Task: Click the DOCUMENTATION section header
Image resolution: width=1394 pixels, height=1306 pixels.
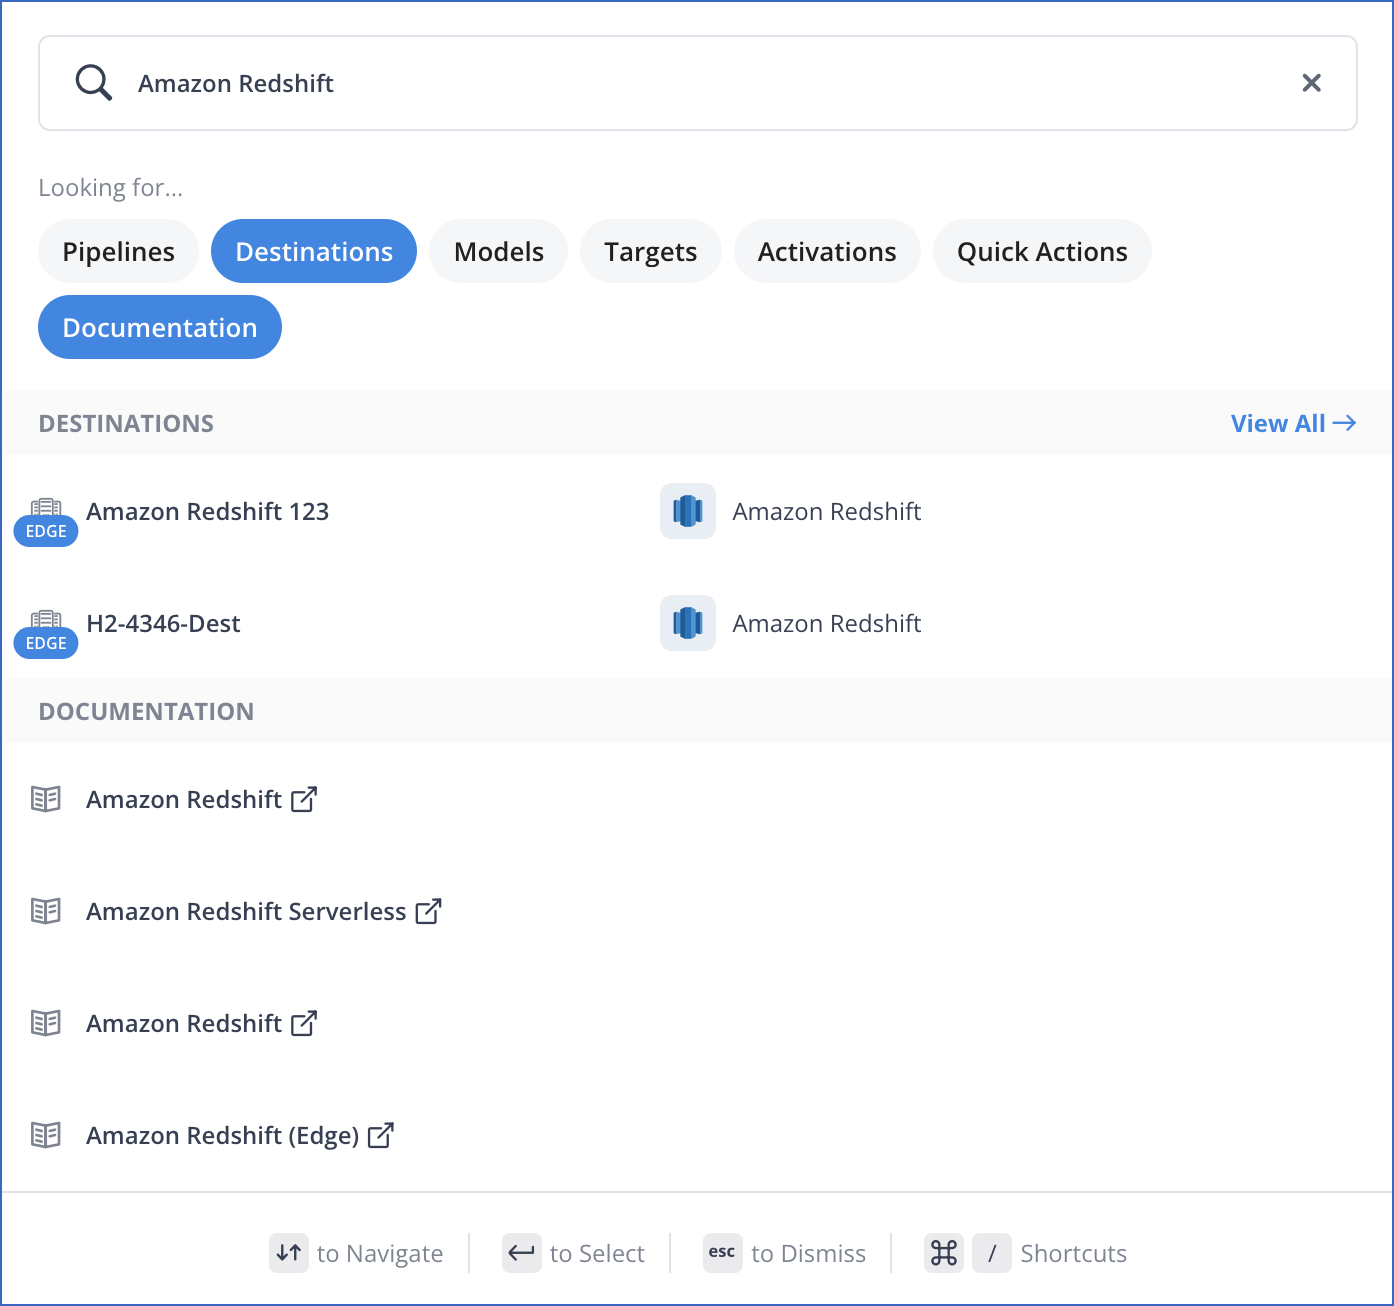Action: pos(146,711)
